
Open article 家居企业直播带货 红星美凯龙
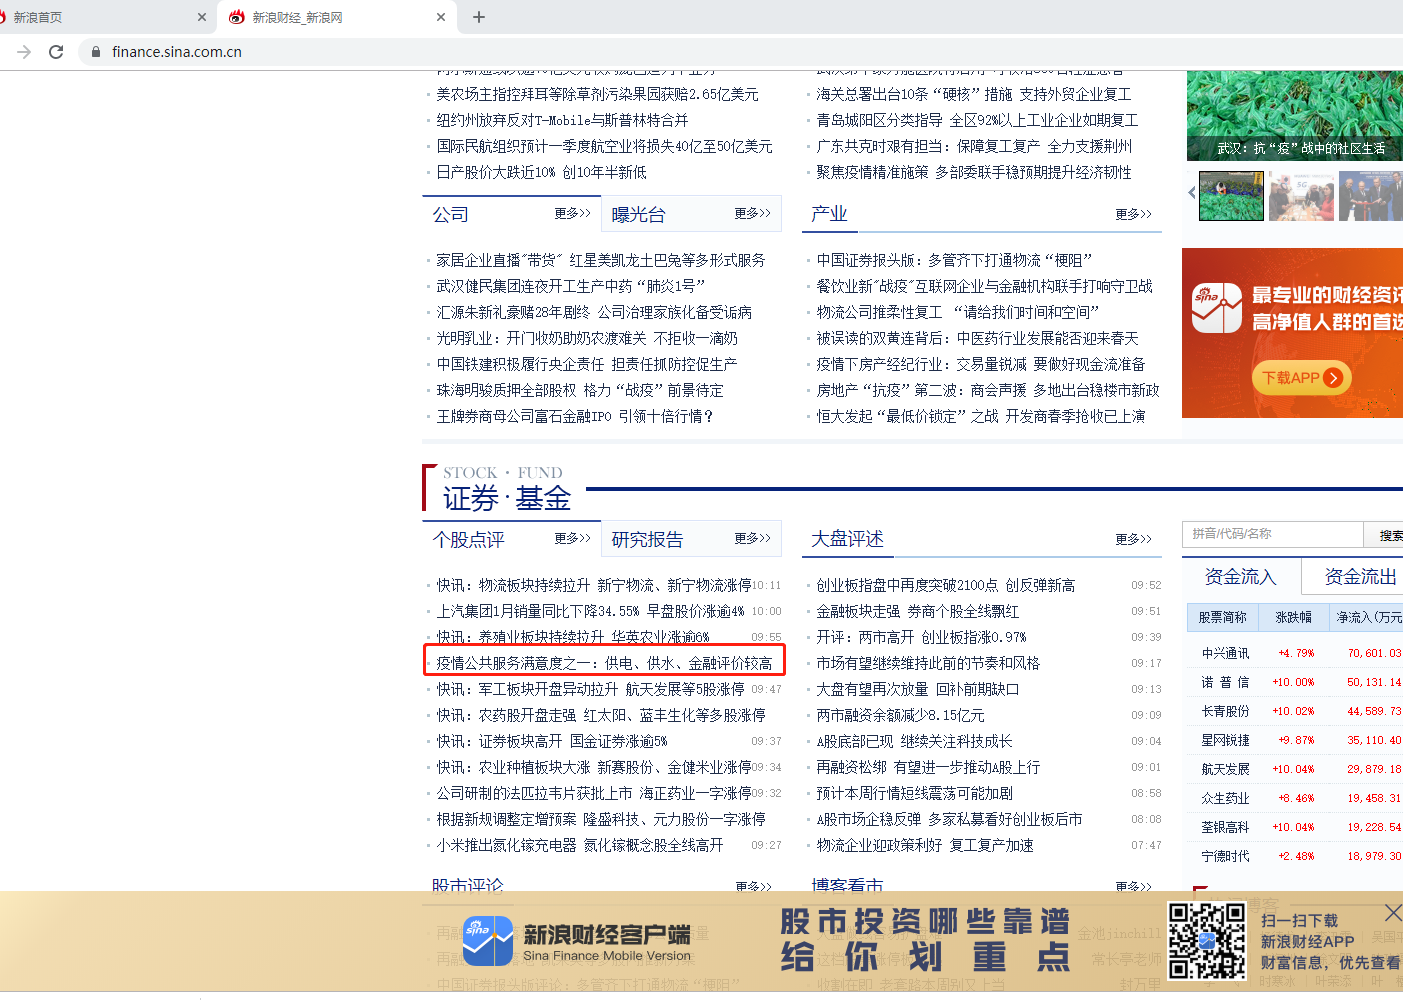[x=600, y=260]
